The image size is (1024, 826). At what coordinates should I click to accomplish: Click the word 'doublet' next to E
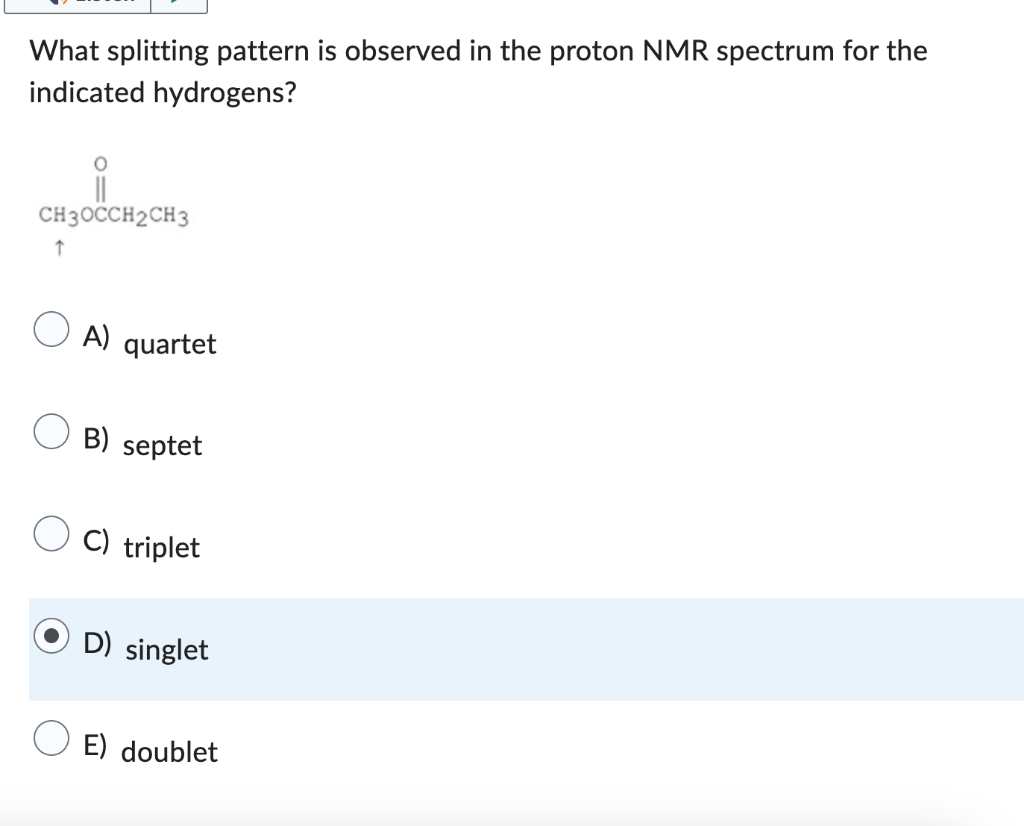coord(169,753)
